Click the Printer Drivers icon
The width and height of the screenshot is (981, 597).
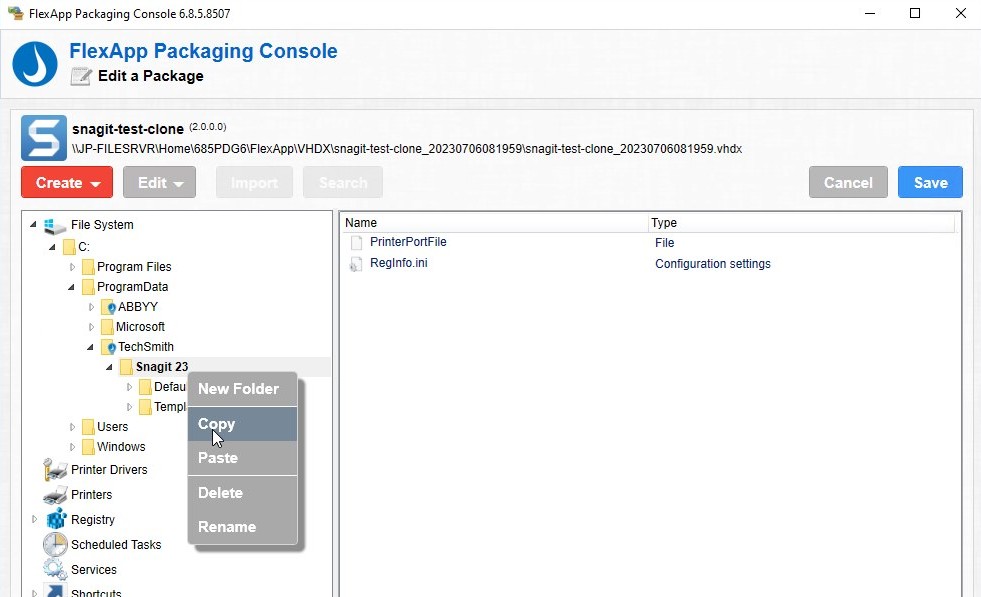pos(55,469)
